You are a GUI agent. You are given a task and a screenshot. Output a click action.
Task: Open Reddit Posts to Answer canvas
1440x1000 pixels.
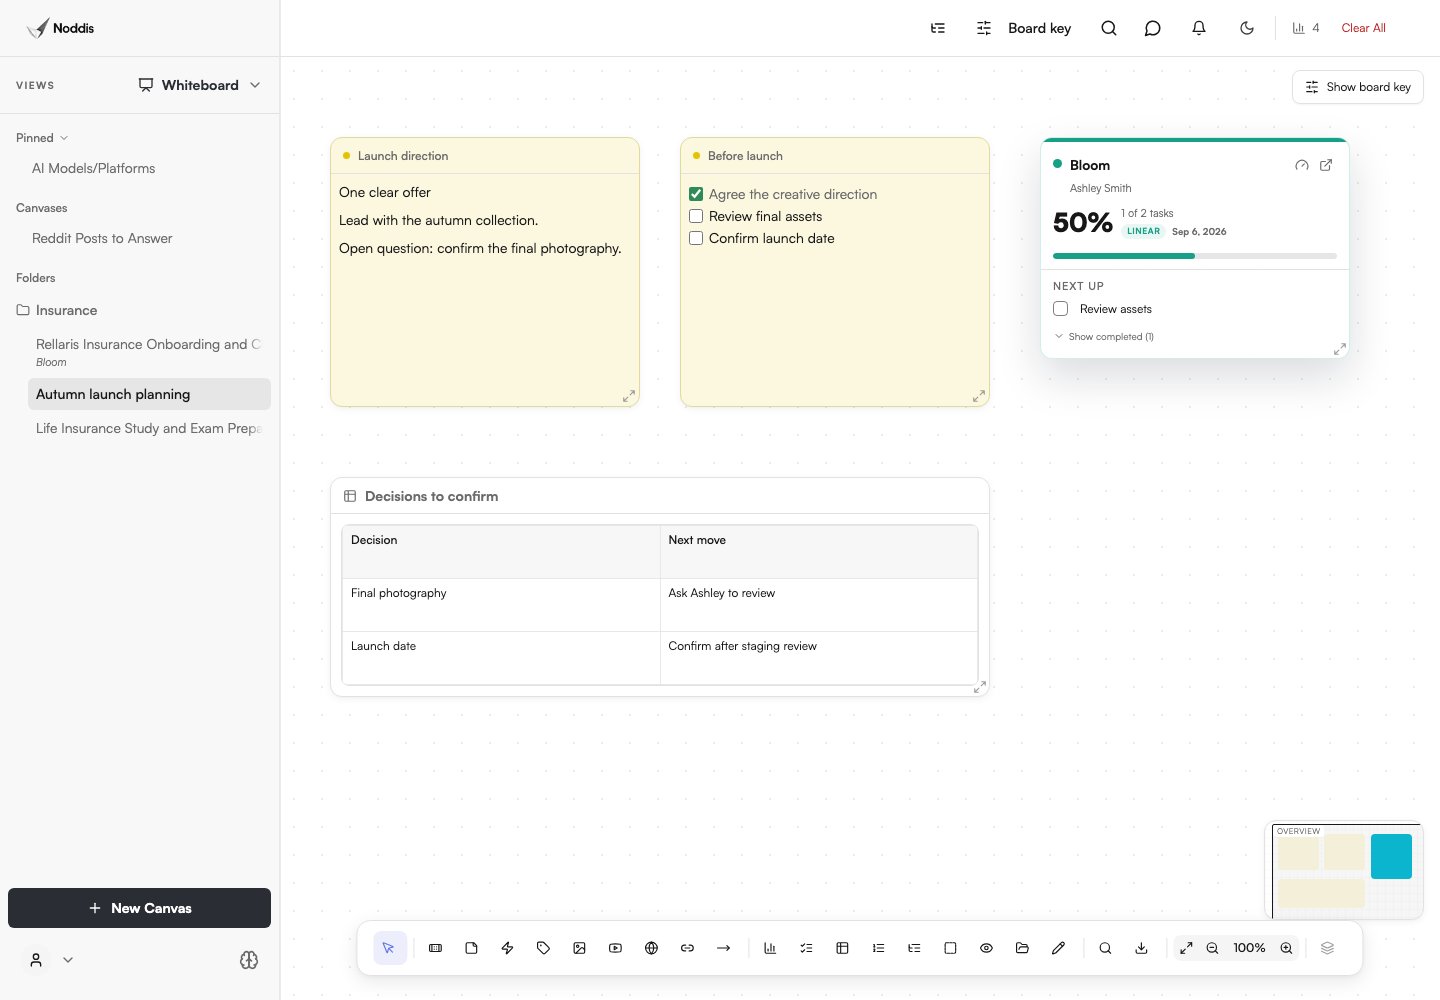click(102, 238)
